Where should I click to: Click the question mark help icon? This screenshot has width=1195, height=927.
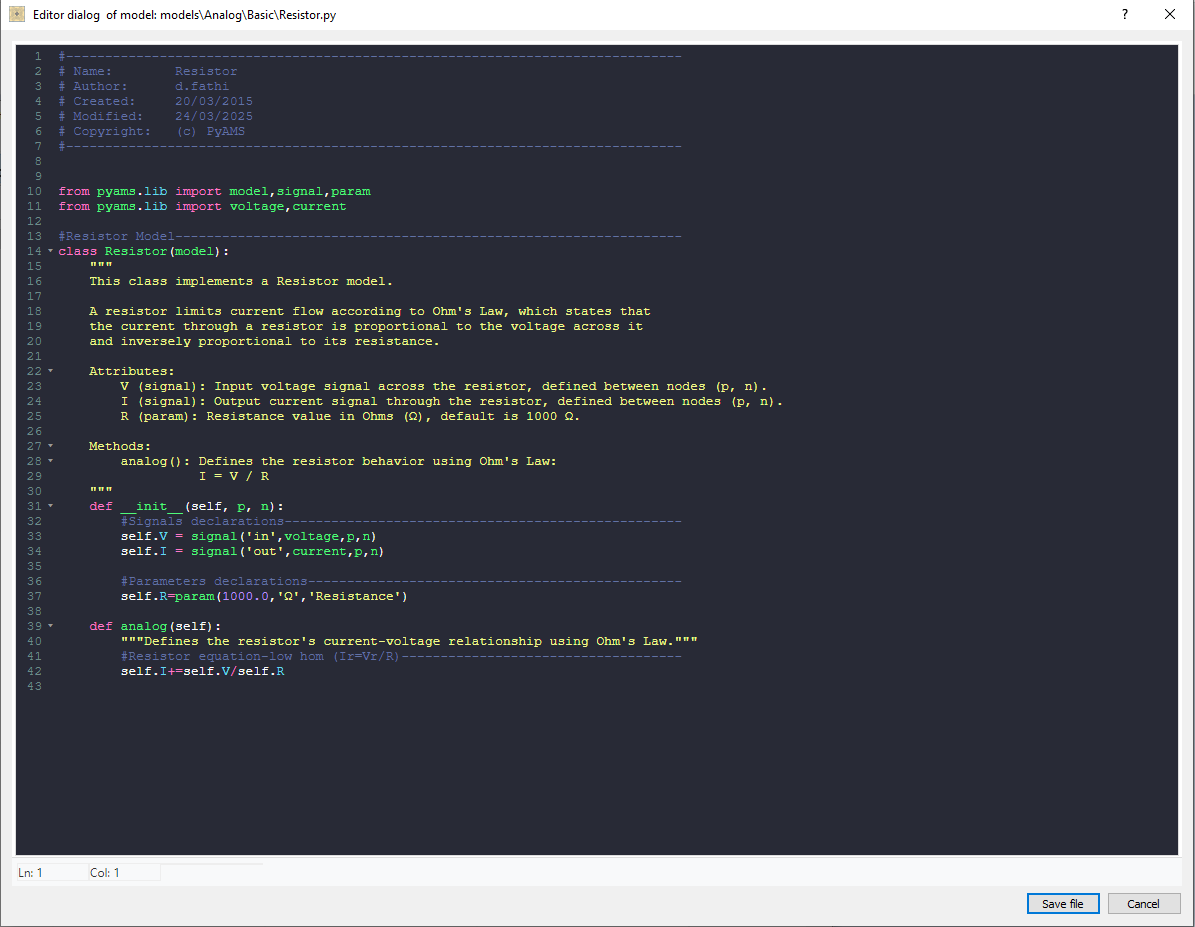click(1125, 15)
